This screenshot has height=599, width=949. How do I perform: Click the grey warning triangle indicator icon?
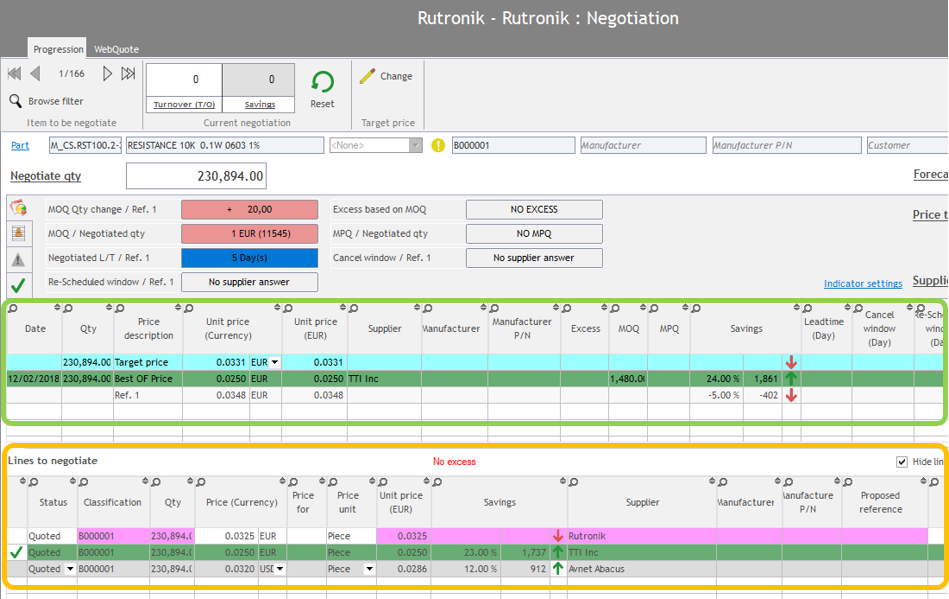click(18, 259)
